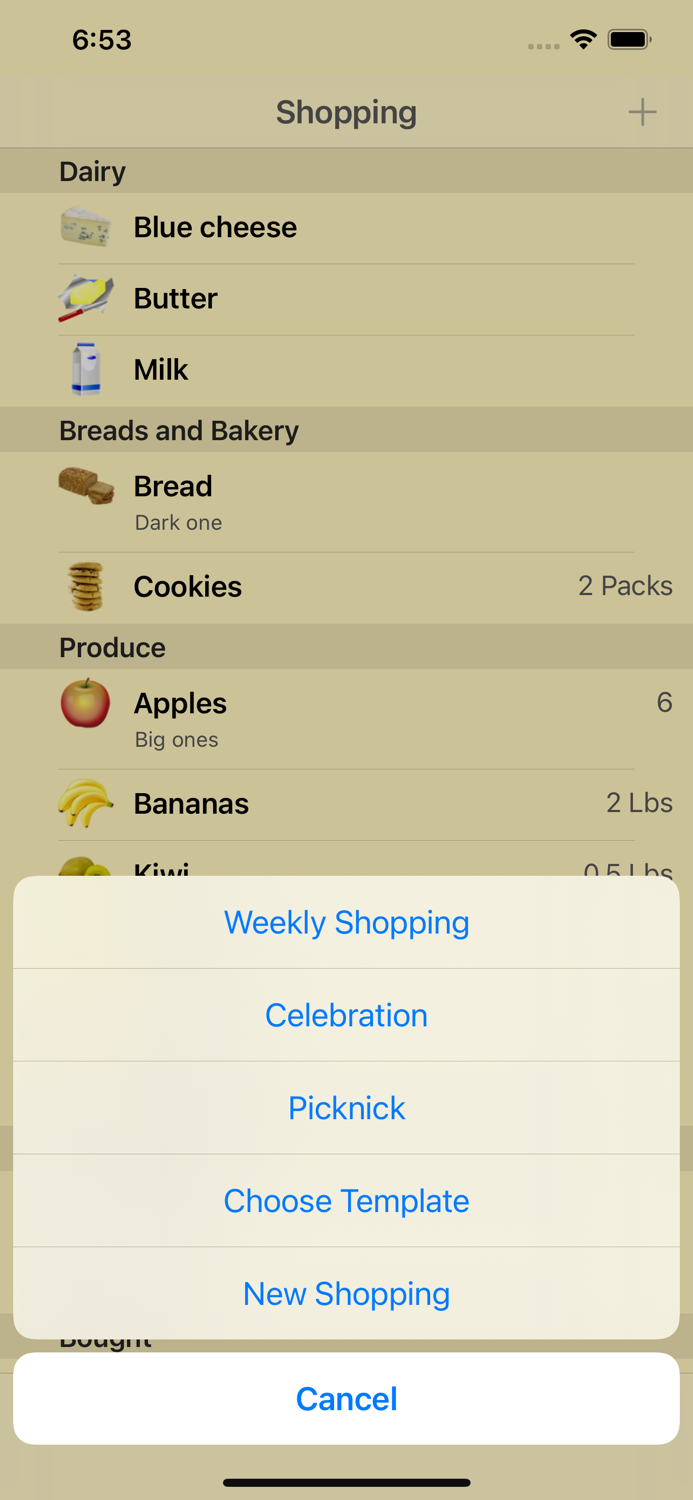Click the bread loaf icon
Image resolution: width=693 pixels, height=1500 pixels.
pos(85,486)
